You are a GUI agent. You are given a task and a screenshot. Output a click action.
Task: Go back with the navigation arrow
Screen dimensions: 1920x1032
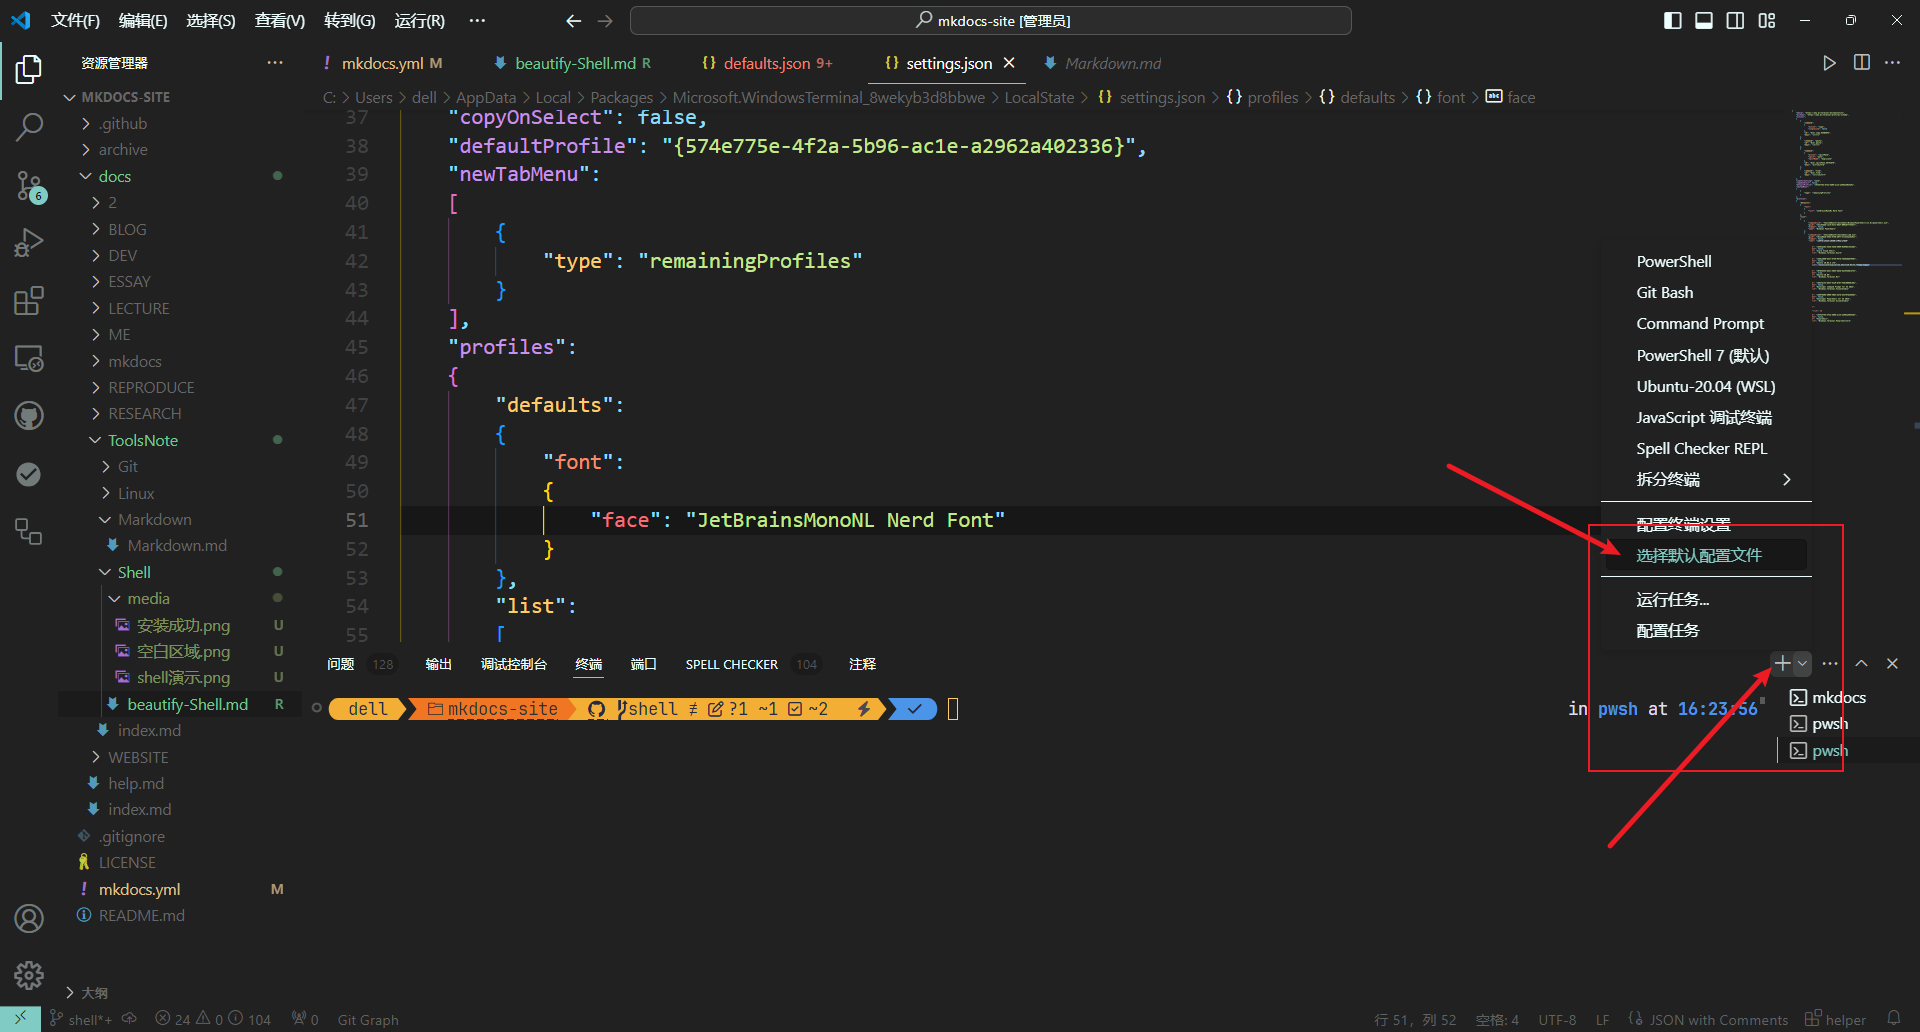pyautogui.click(x=573, y=20)
